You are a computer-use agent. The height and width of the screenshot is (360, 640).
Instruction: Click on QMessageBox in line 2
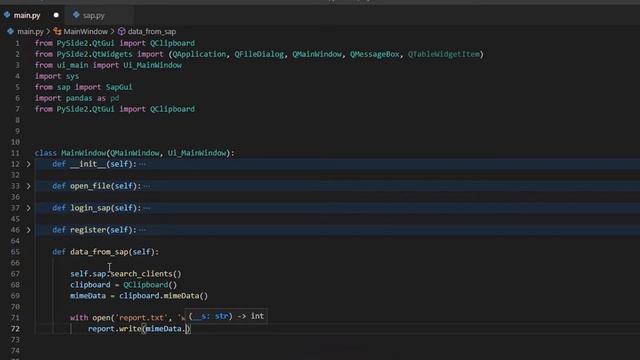pos(375,54)
